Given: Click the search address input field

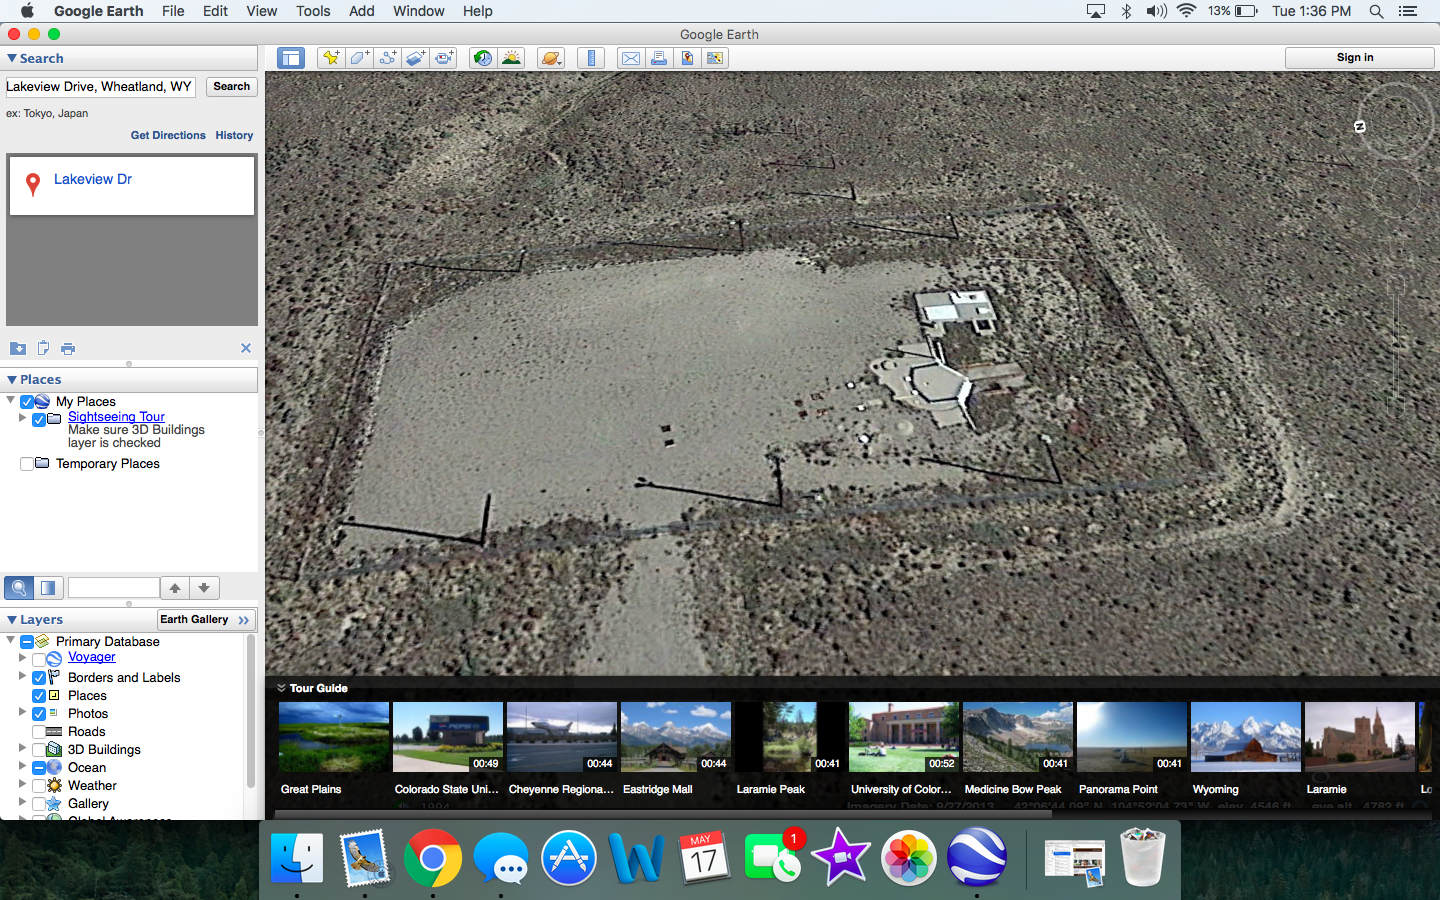Looking at the screenshot, I should [100, 87].
